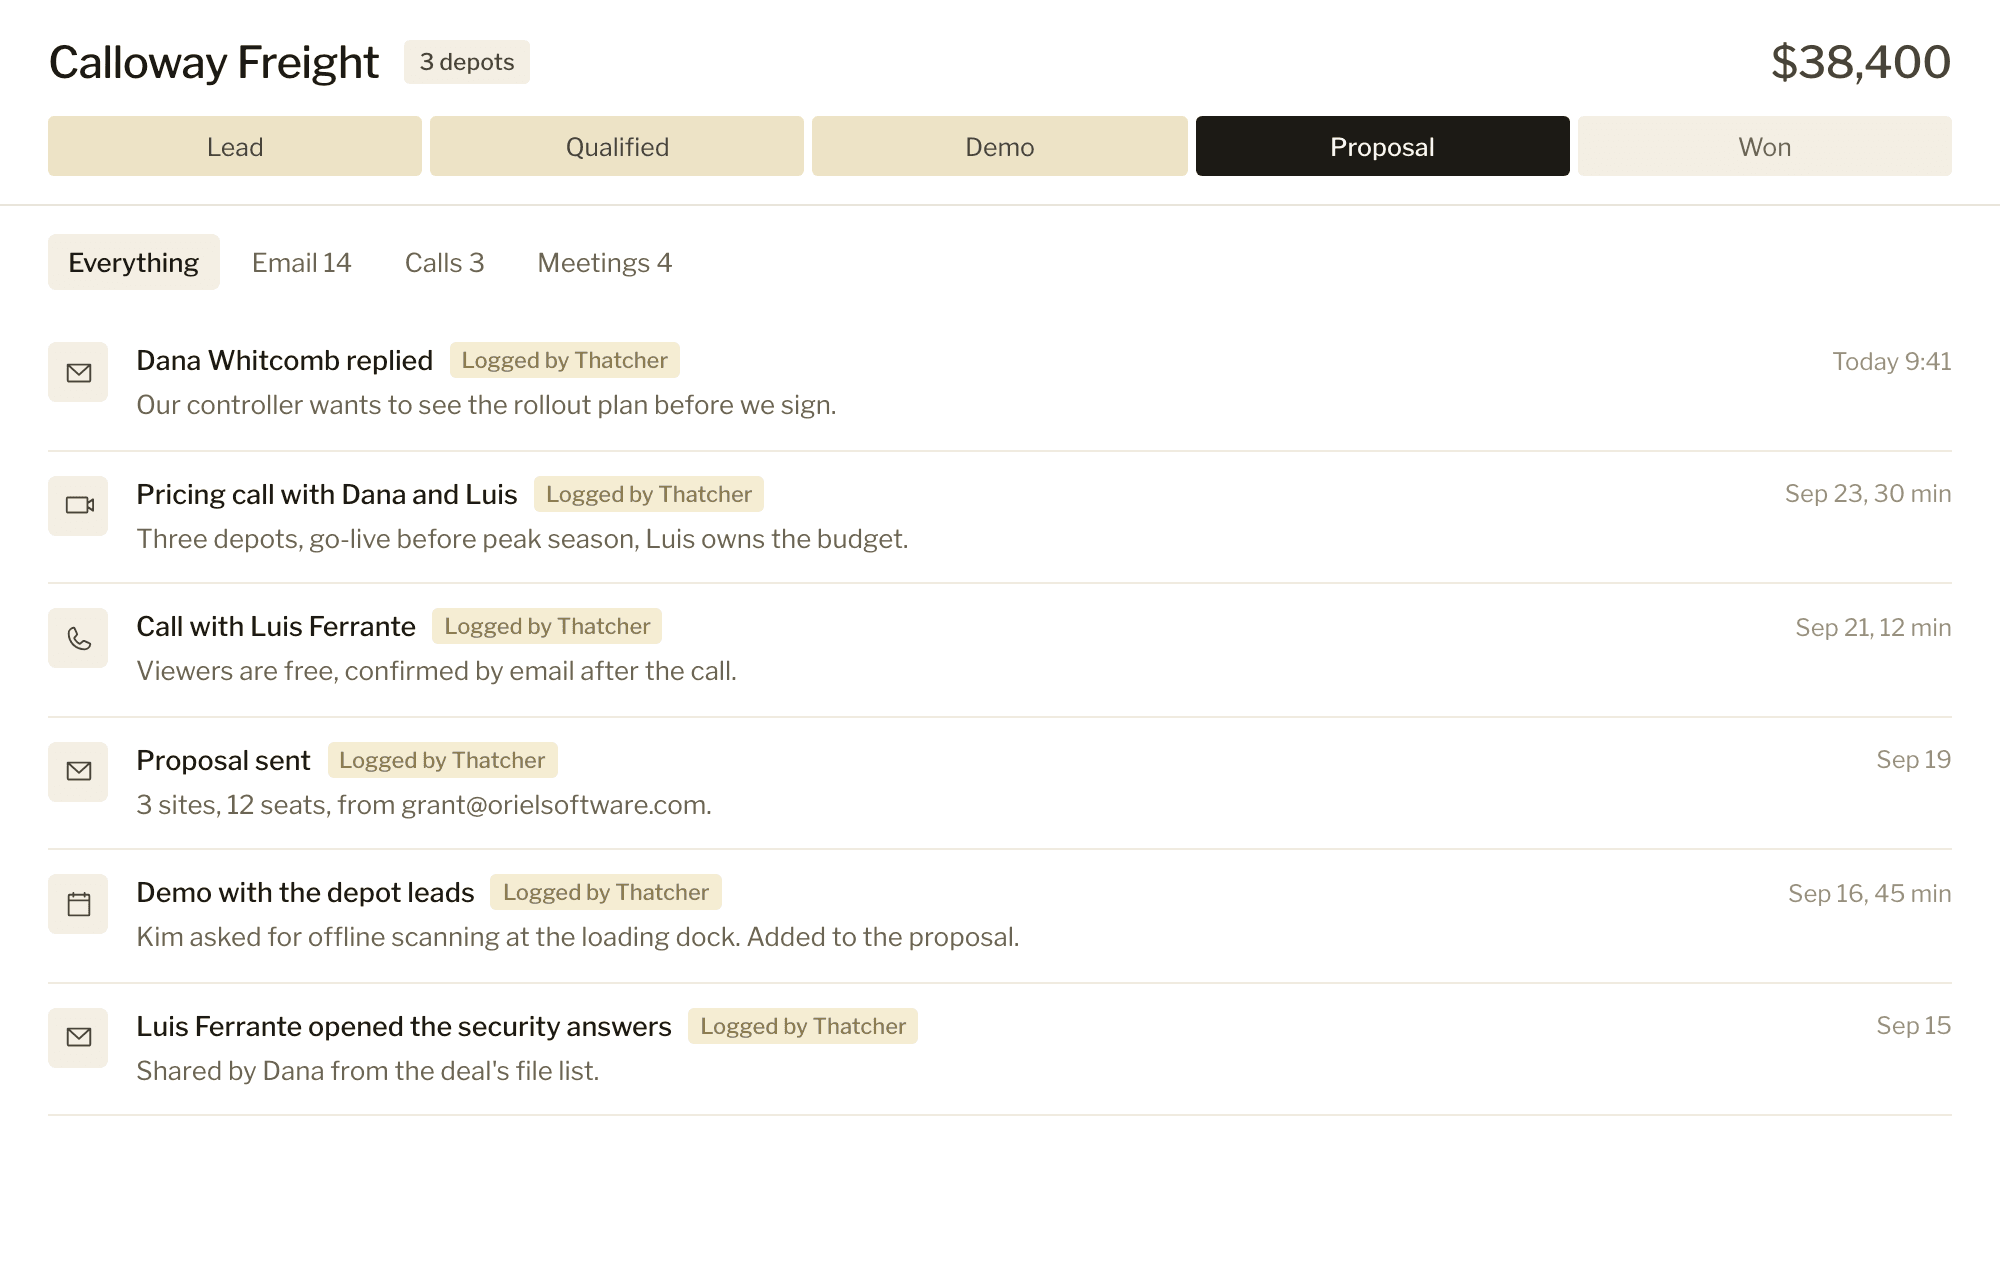Select the Lead pipeline stage
Viewport: 2000px width, 1280px height.
tap(235, 146)
